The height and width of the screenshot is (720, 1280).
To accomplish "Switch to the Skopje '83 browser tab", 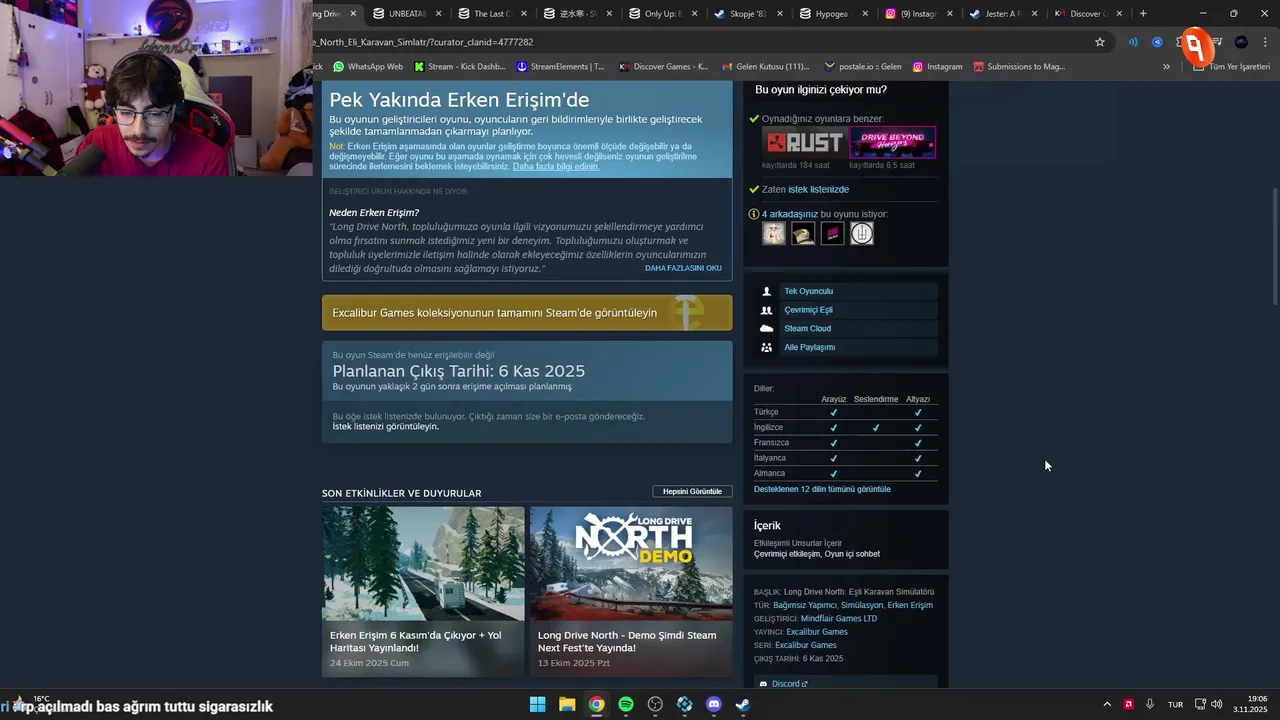I will point(748,14).
